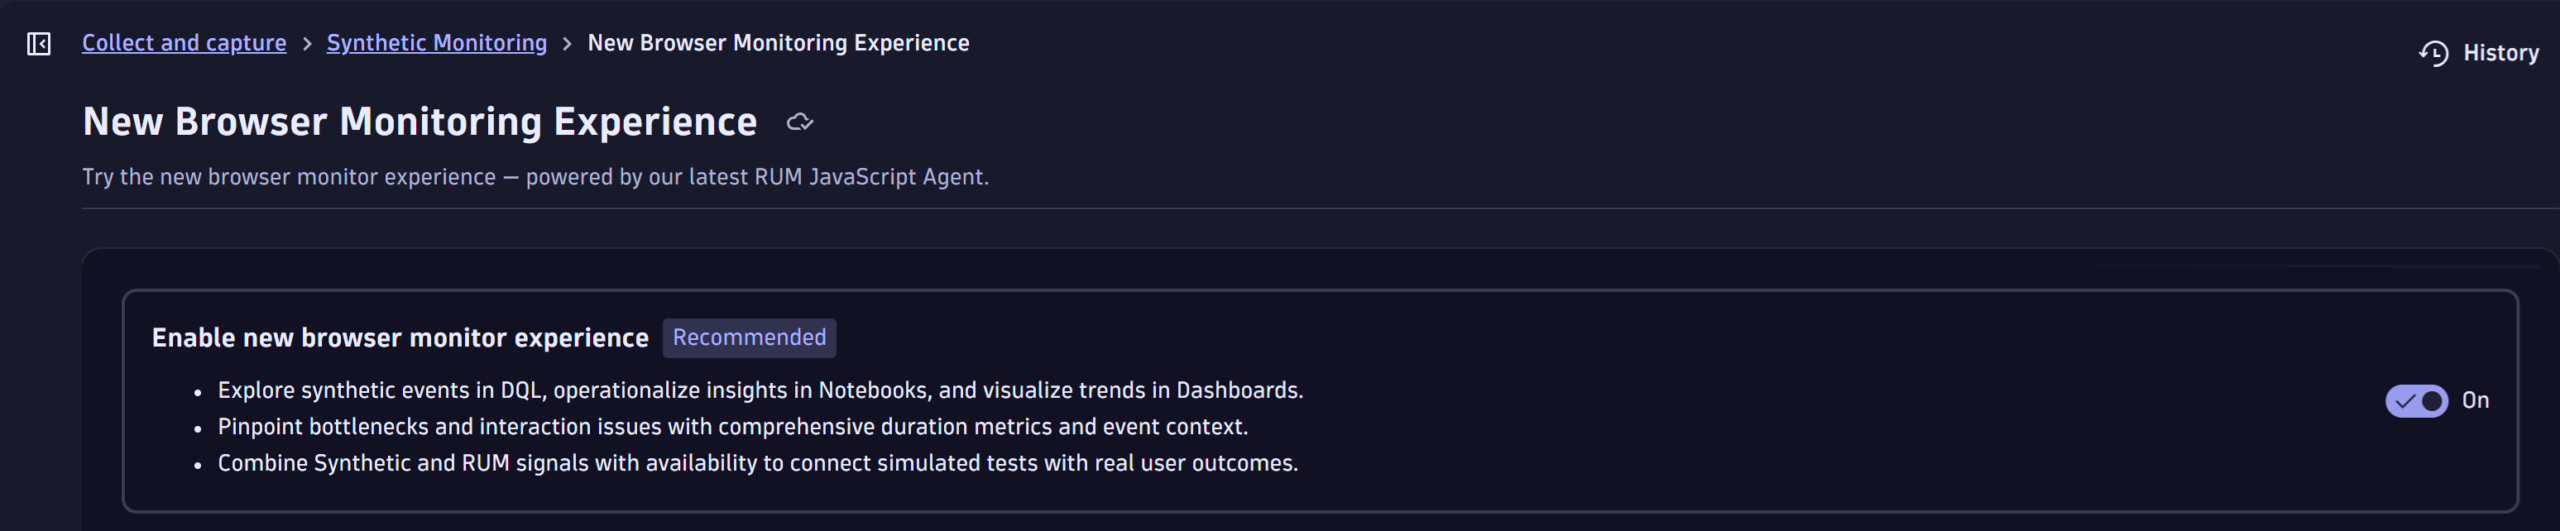Screen dimensions: 2560x531
Task: Click the History clock icon
Action: tap(2434, 53)
